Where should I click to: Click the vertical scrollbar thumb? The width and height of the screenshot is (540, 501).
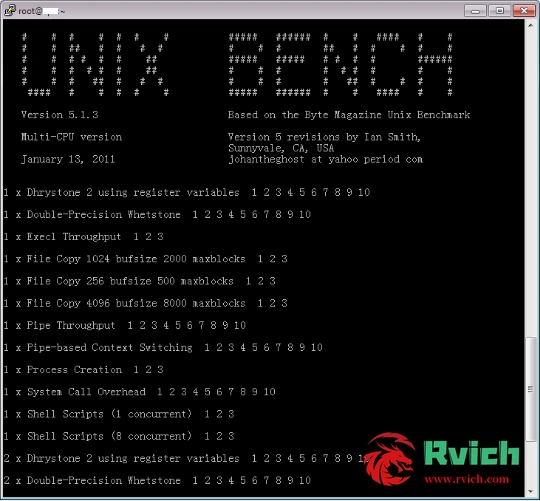531,389
